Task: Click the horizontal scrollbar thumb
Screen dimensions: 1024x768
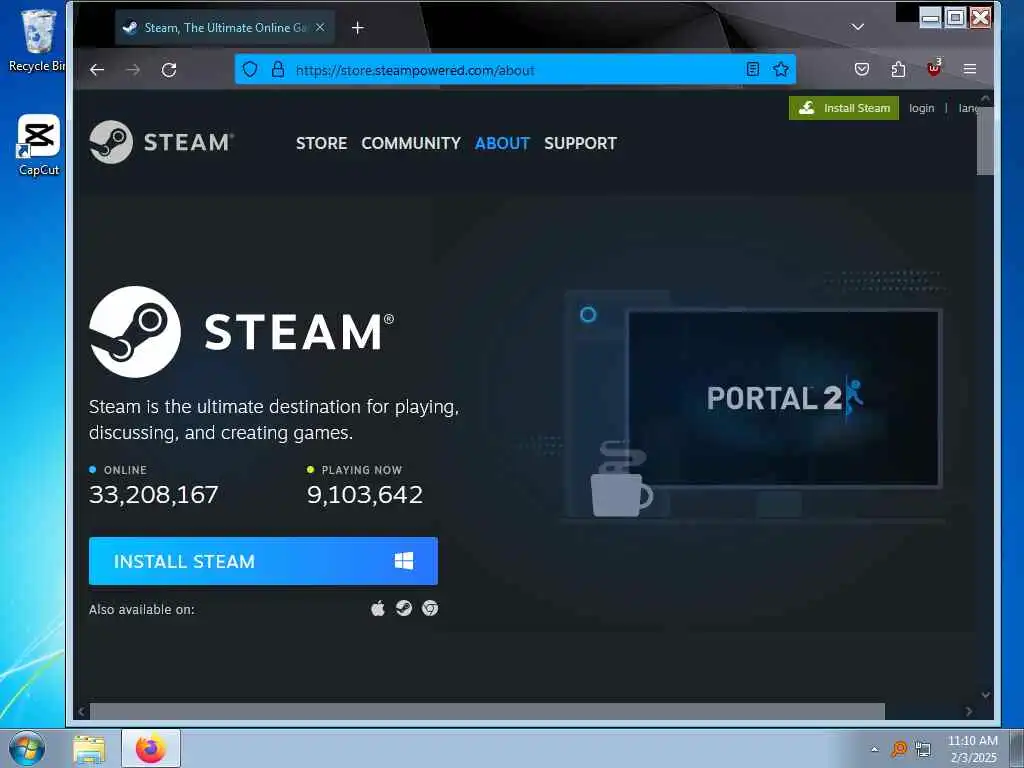Action: click(487, 711)
